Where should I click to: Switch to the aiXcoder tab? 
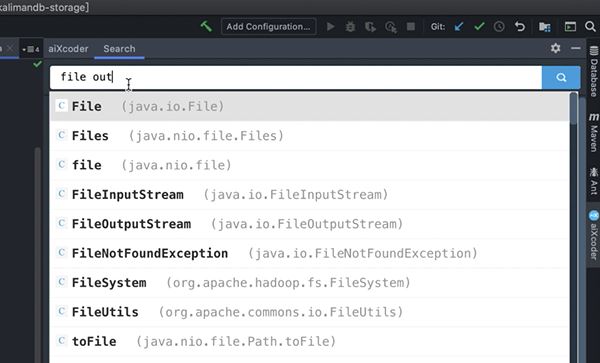68,49
